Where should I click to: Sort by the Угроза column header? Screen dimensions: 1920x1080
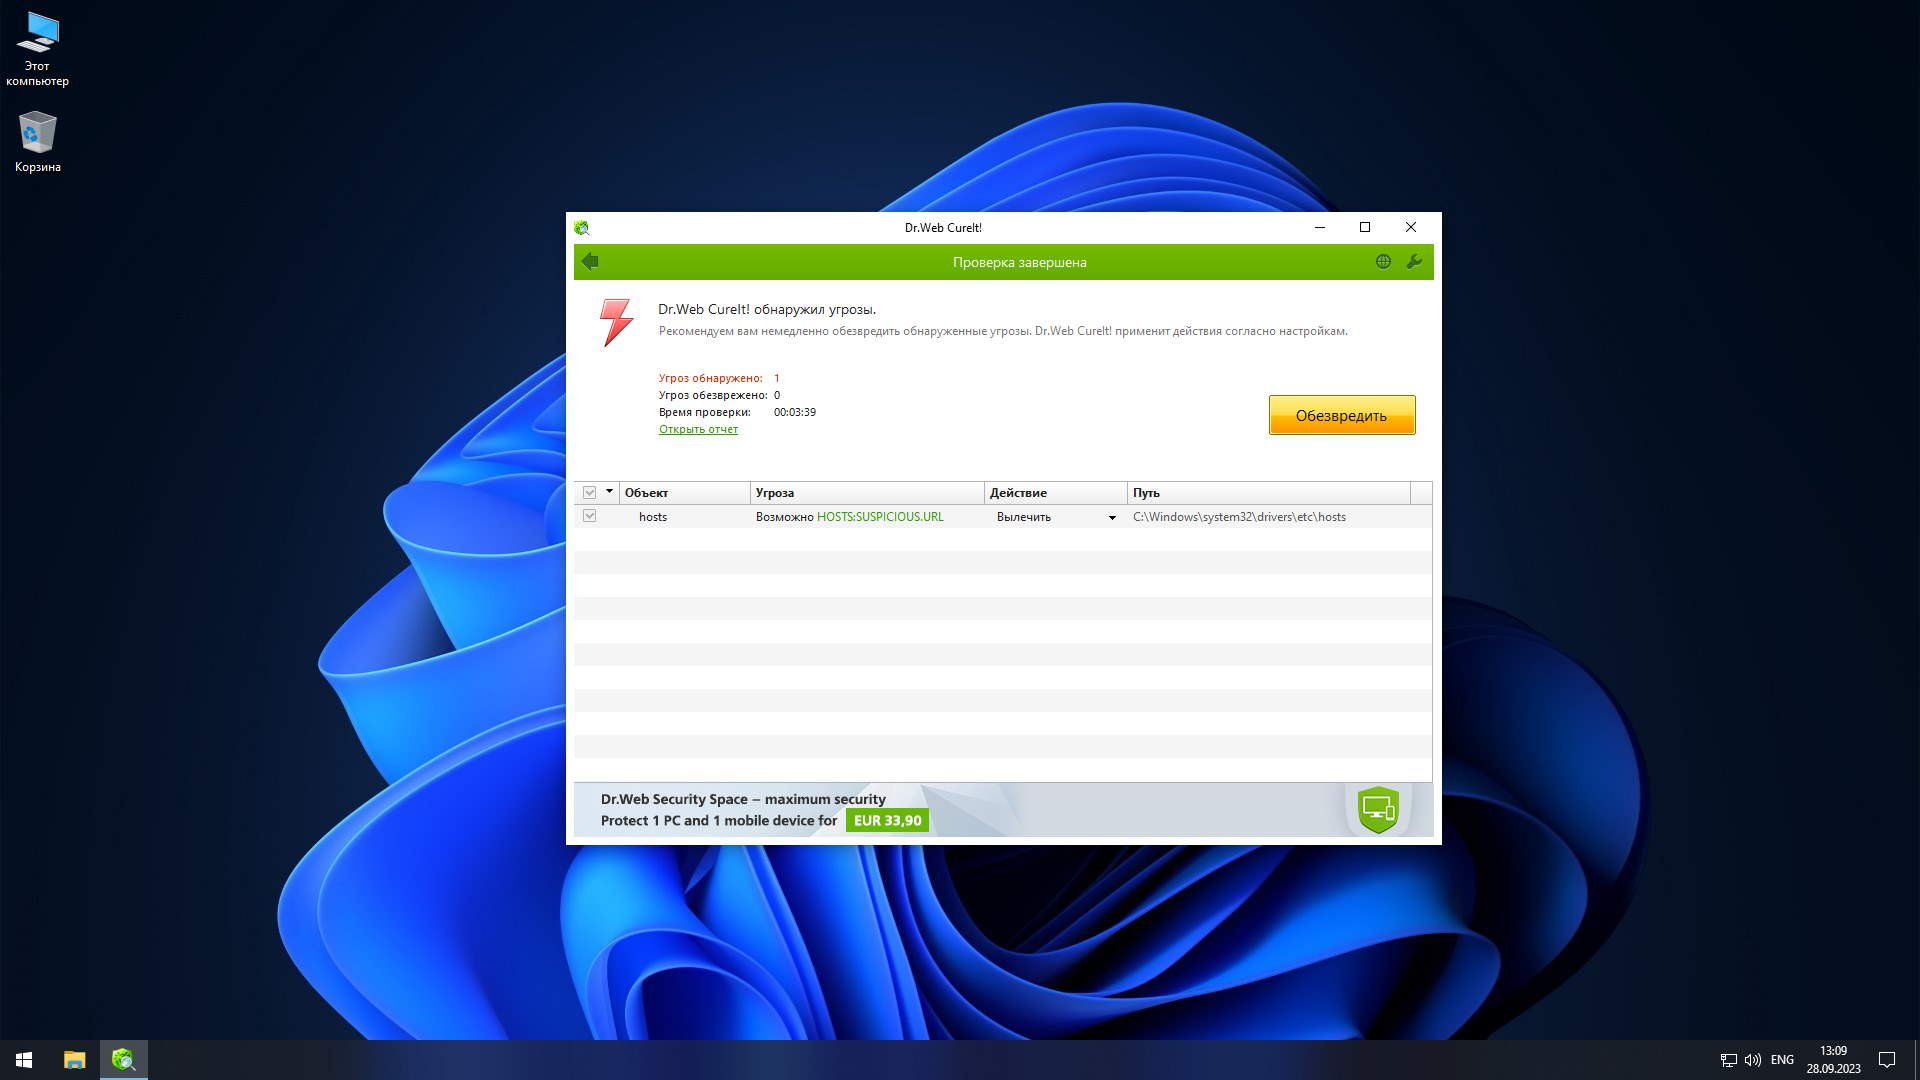click(x=866, y=492)
